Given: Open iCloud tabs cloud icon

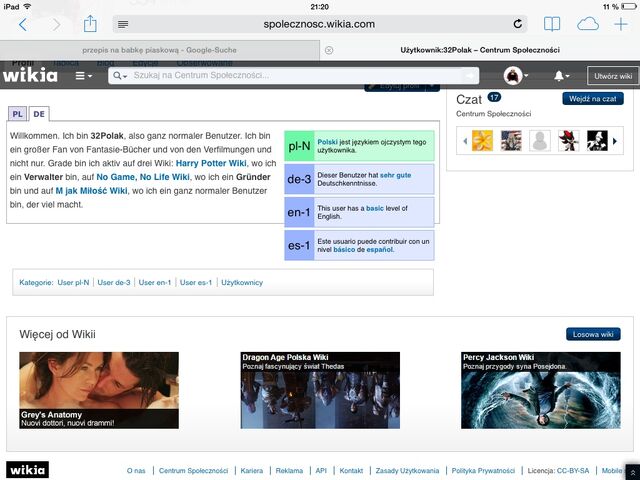Looking at the screenshot, I should point(588,24).
